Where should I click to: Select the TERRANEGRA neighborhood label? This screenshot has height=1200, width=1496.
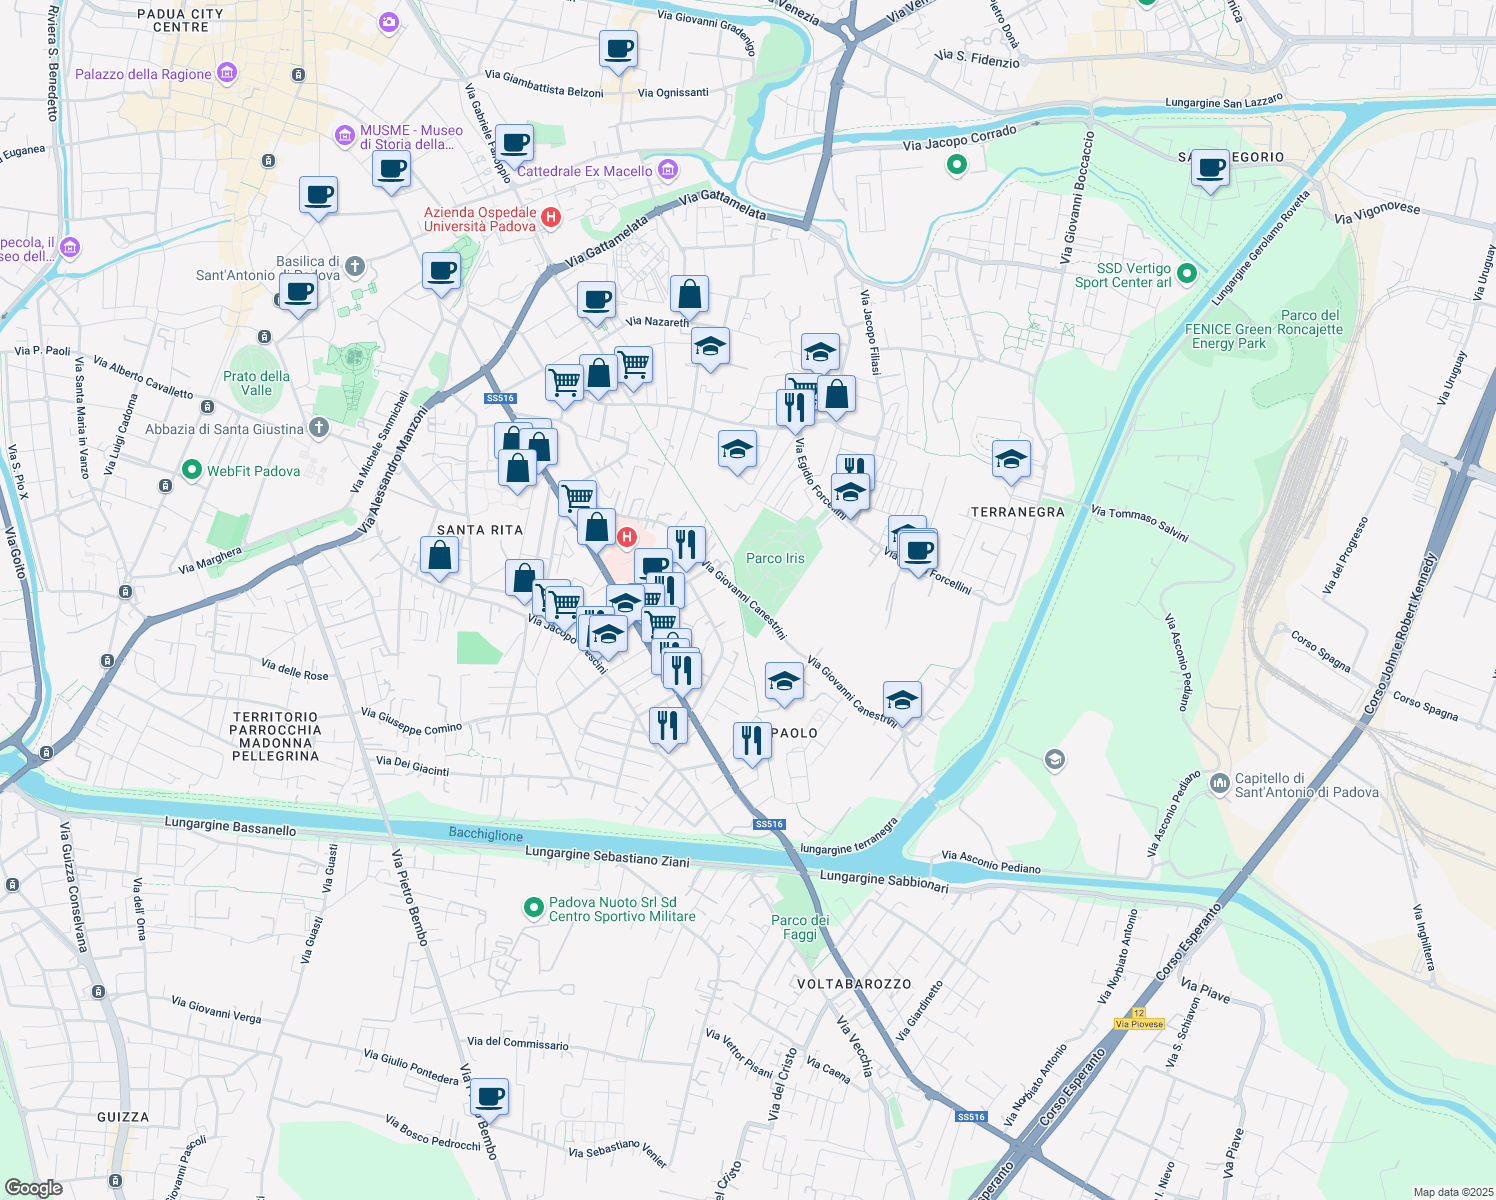(1018, 512)
